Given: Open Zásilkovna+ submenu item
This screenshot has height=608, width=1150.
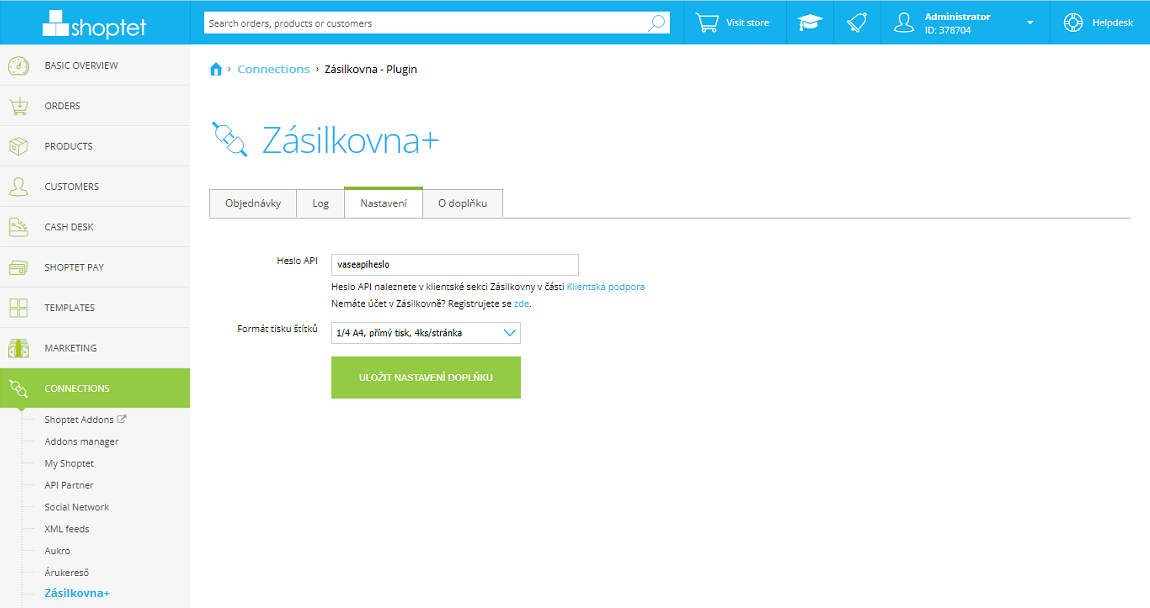Looking at the screenshot, I should pyautogui.click(x=77, y=593).
